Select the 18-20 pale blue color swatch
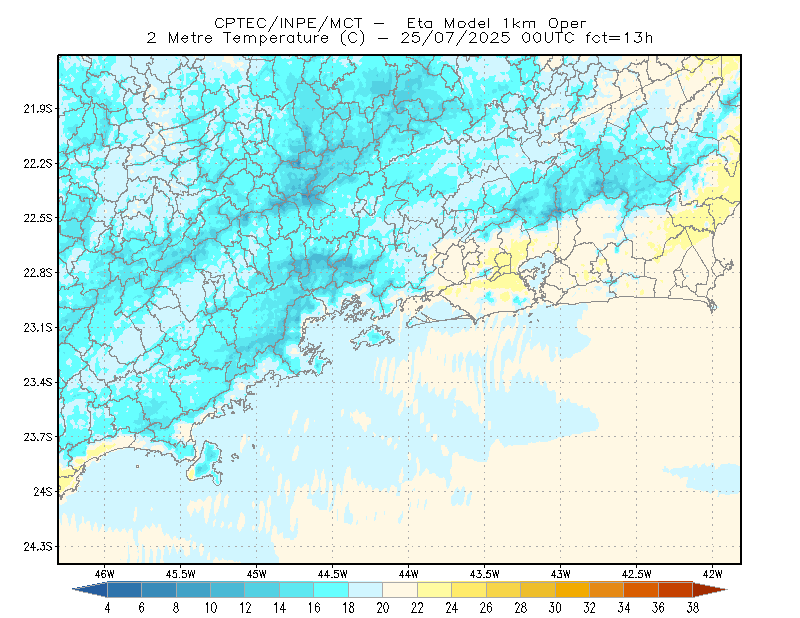The width and height of the screenshot is (800, 618). tap(366, 590)
